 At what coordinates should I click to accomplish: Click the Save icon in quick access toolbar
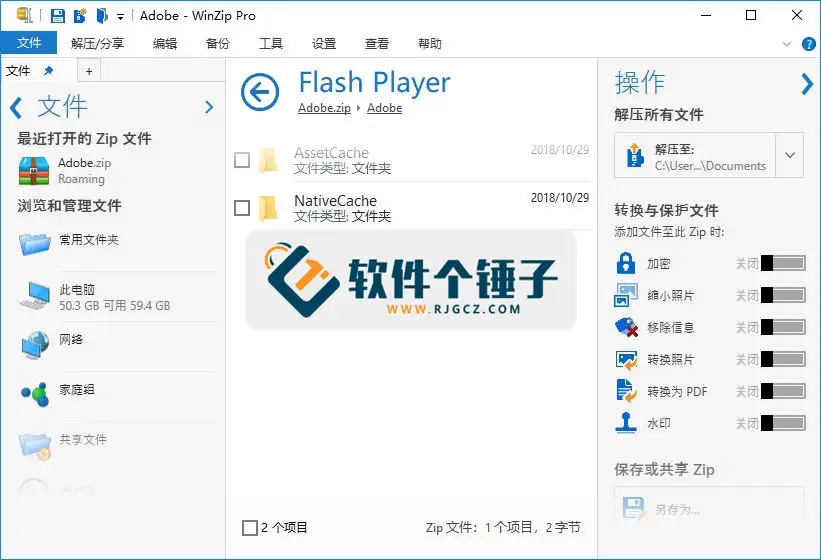point(58,16)
